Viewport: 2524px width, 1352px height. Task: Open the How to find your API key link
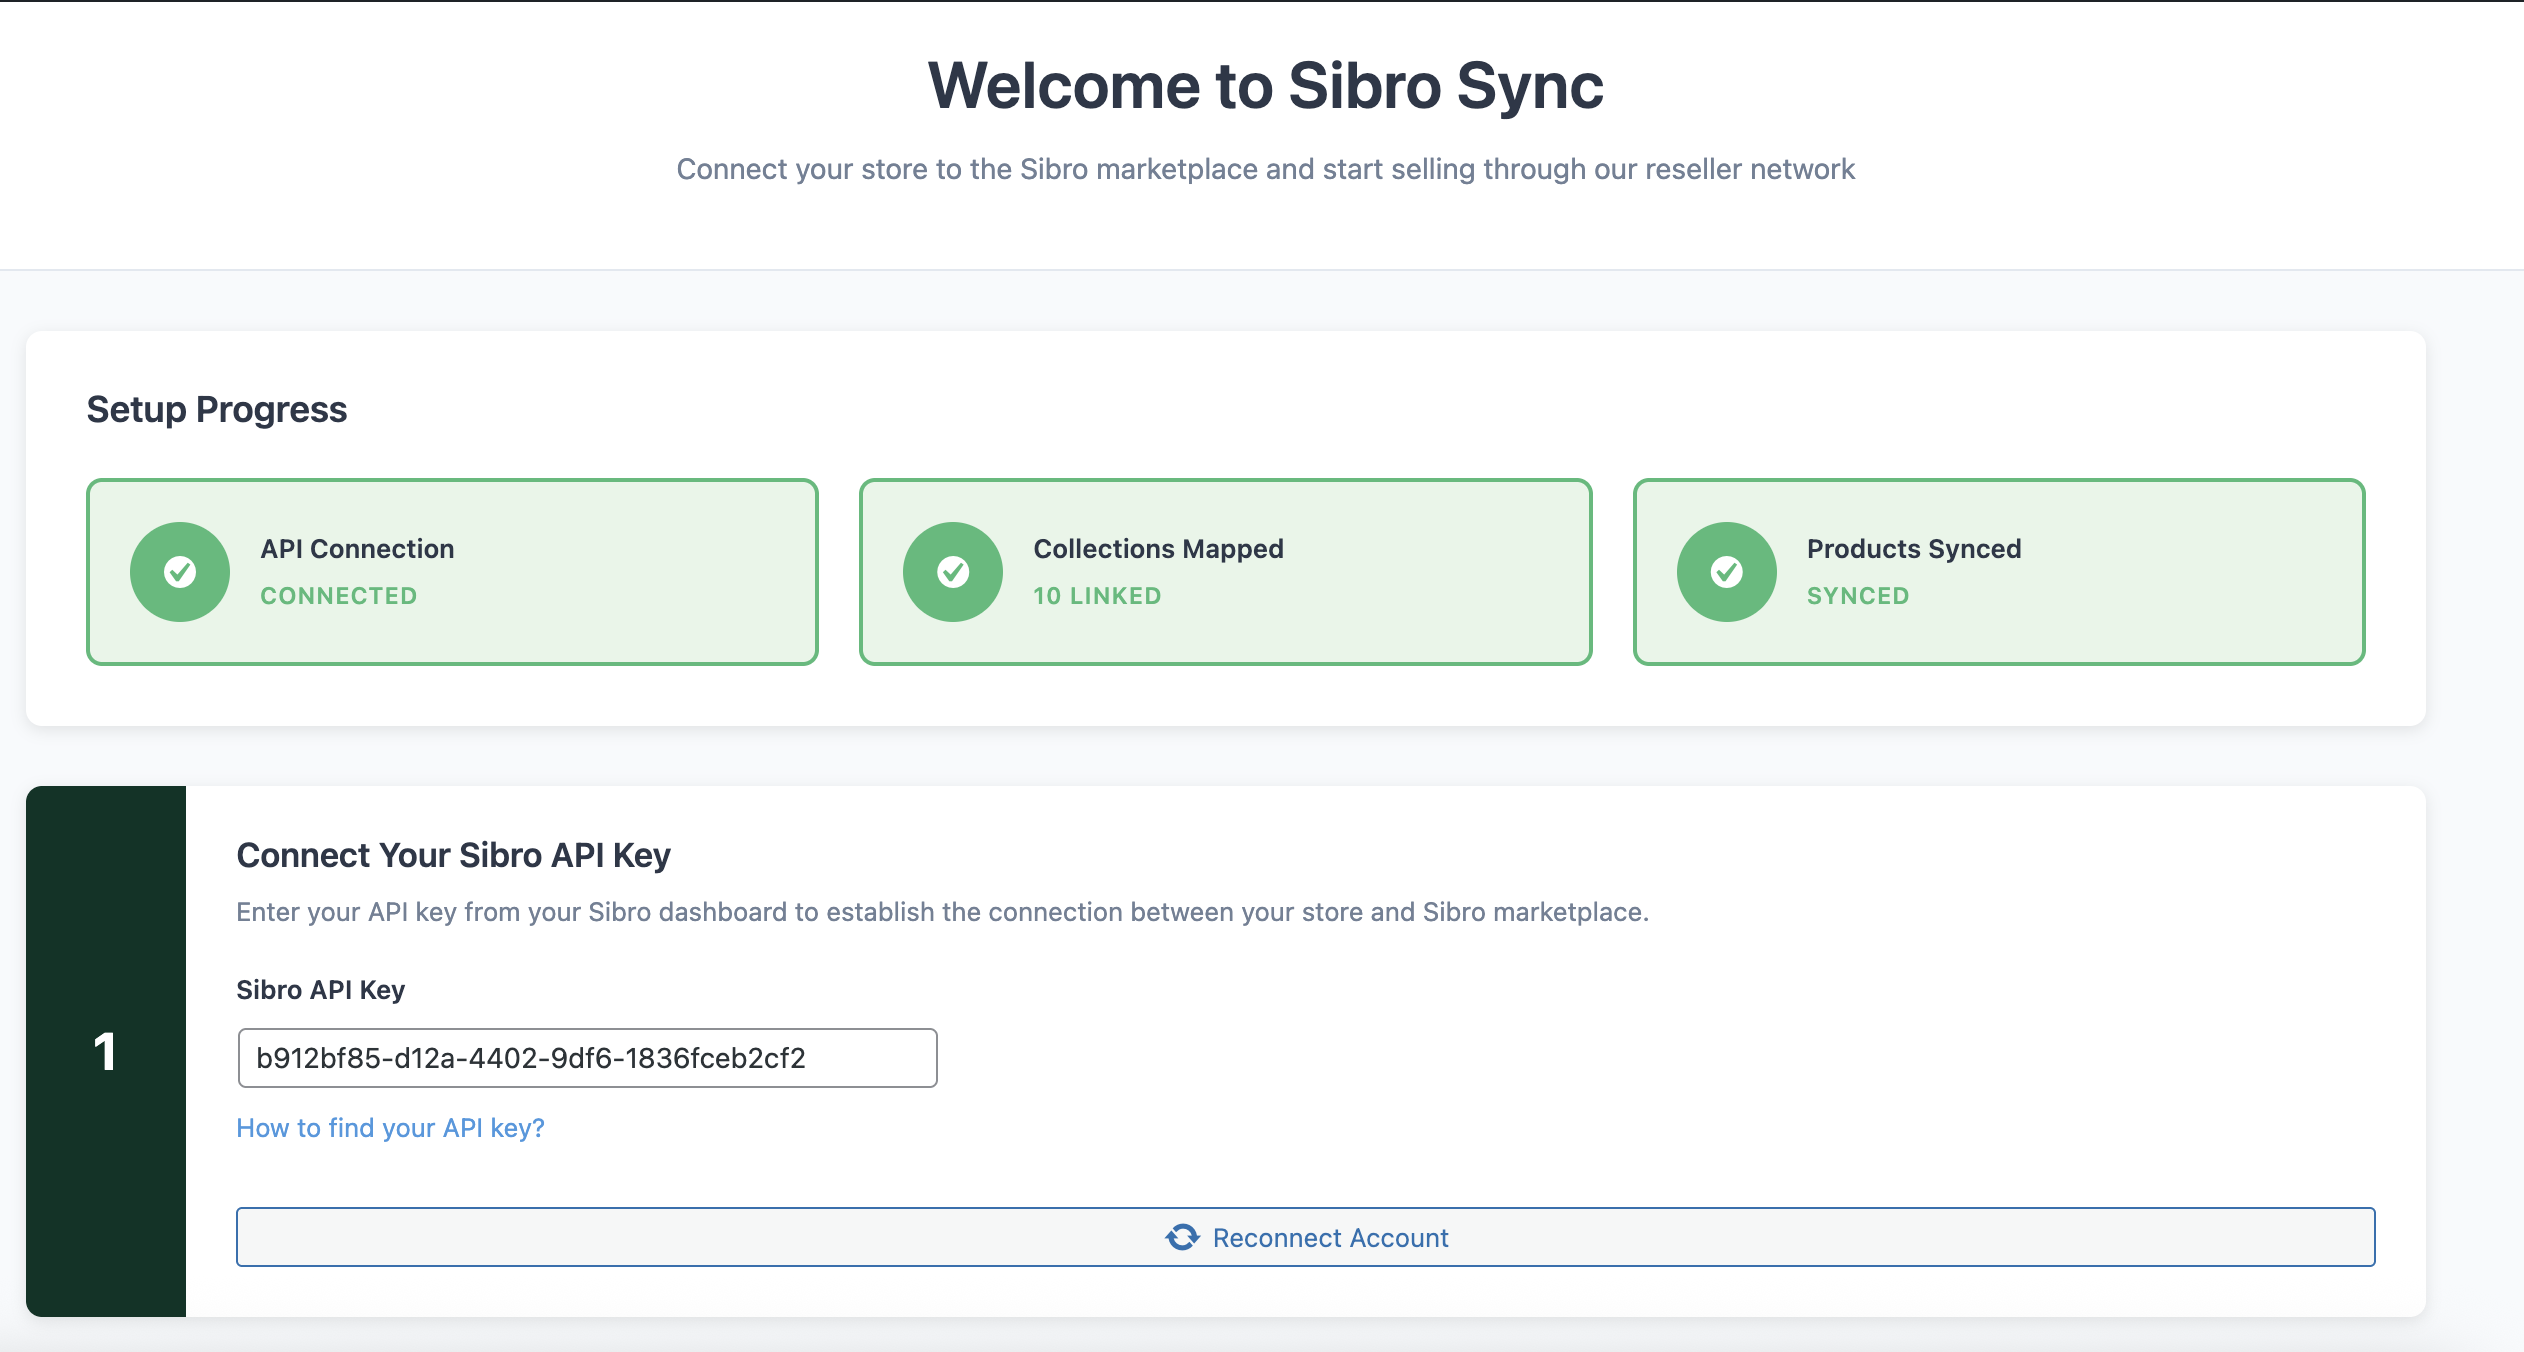[x=390, y=1128]
